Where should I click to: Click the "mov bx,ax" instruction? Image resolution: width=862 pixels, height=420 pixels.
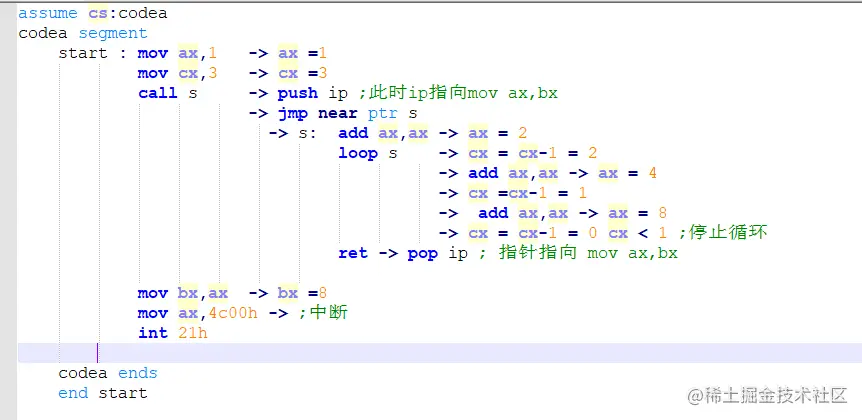pos(183,294)
